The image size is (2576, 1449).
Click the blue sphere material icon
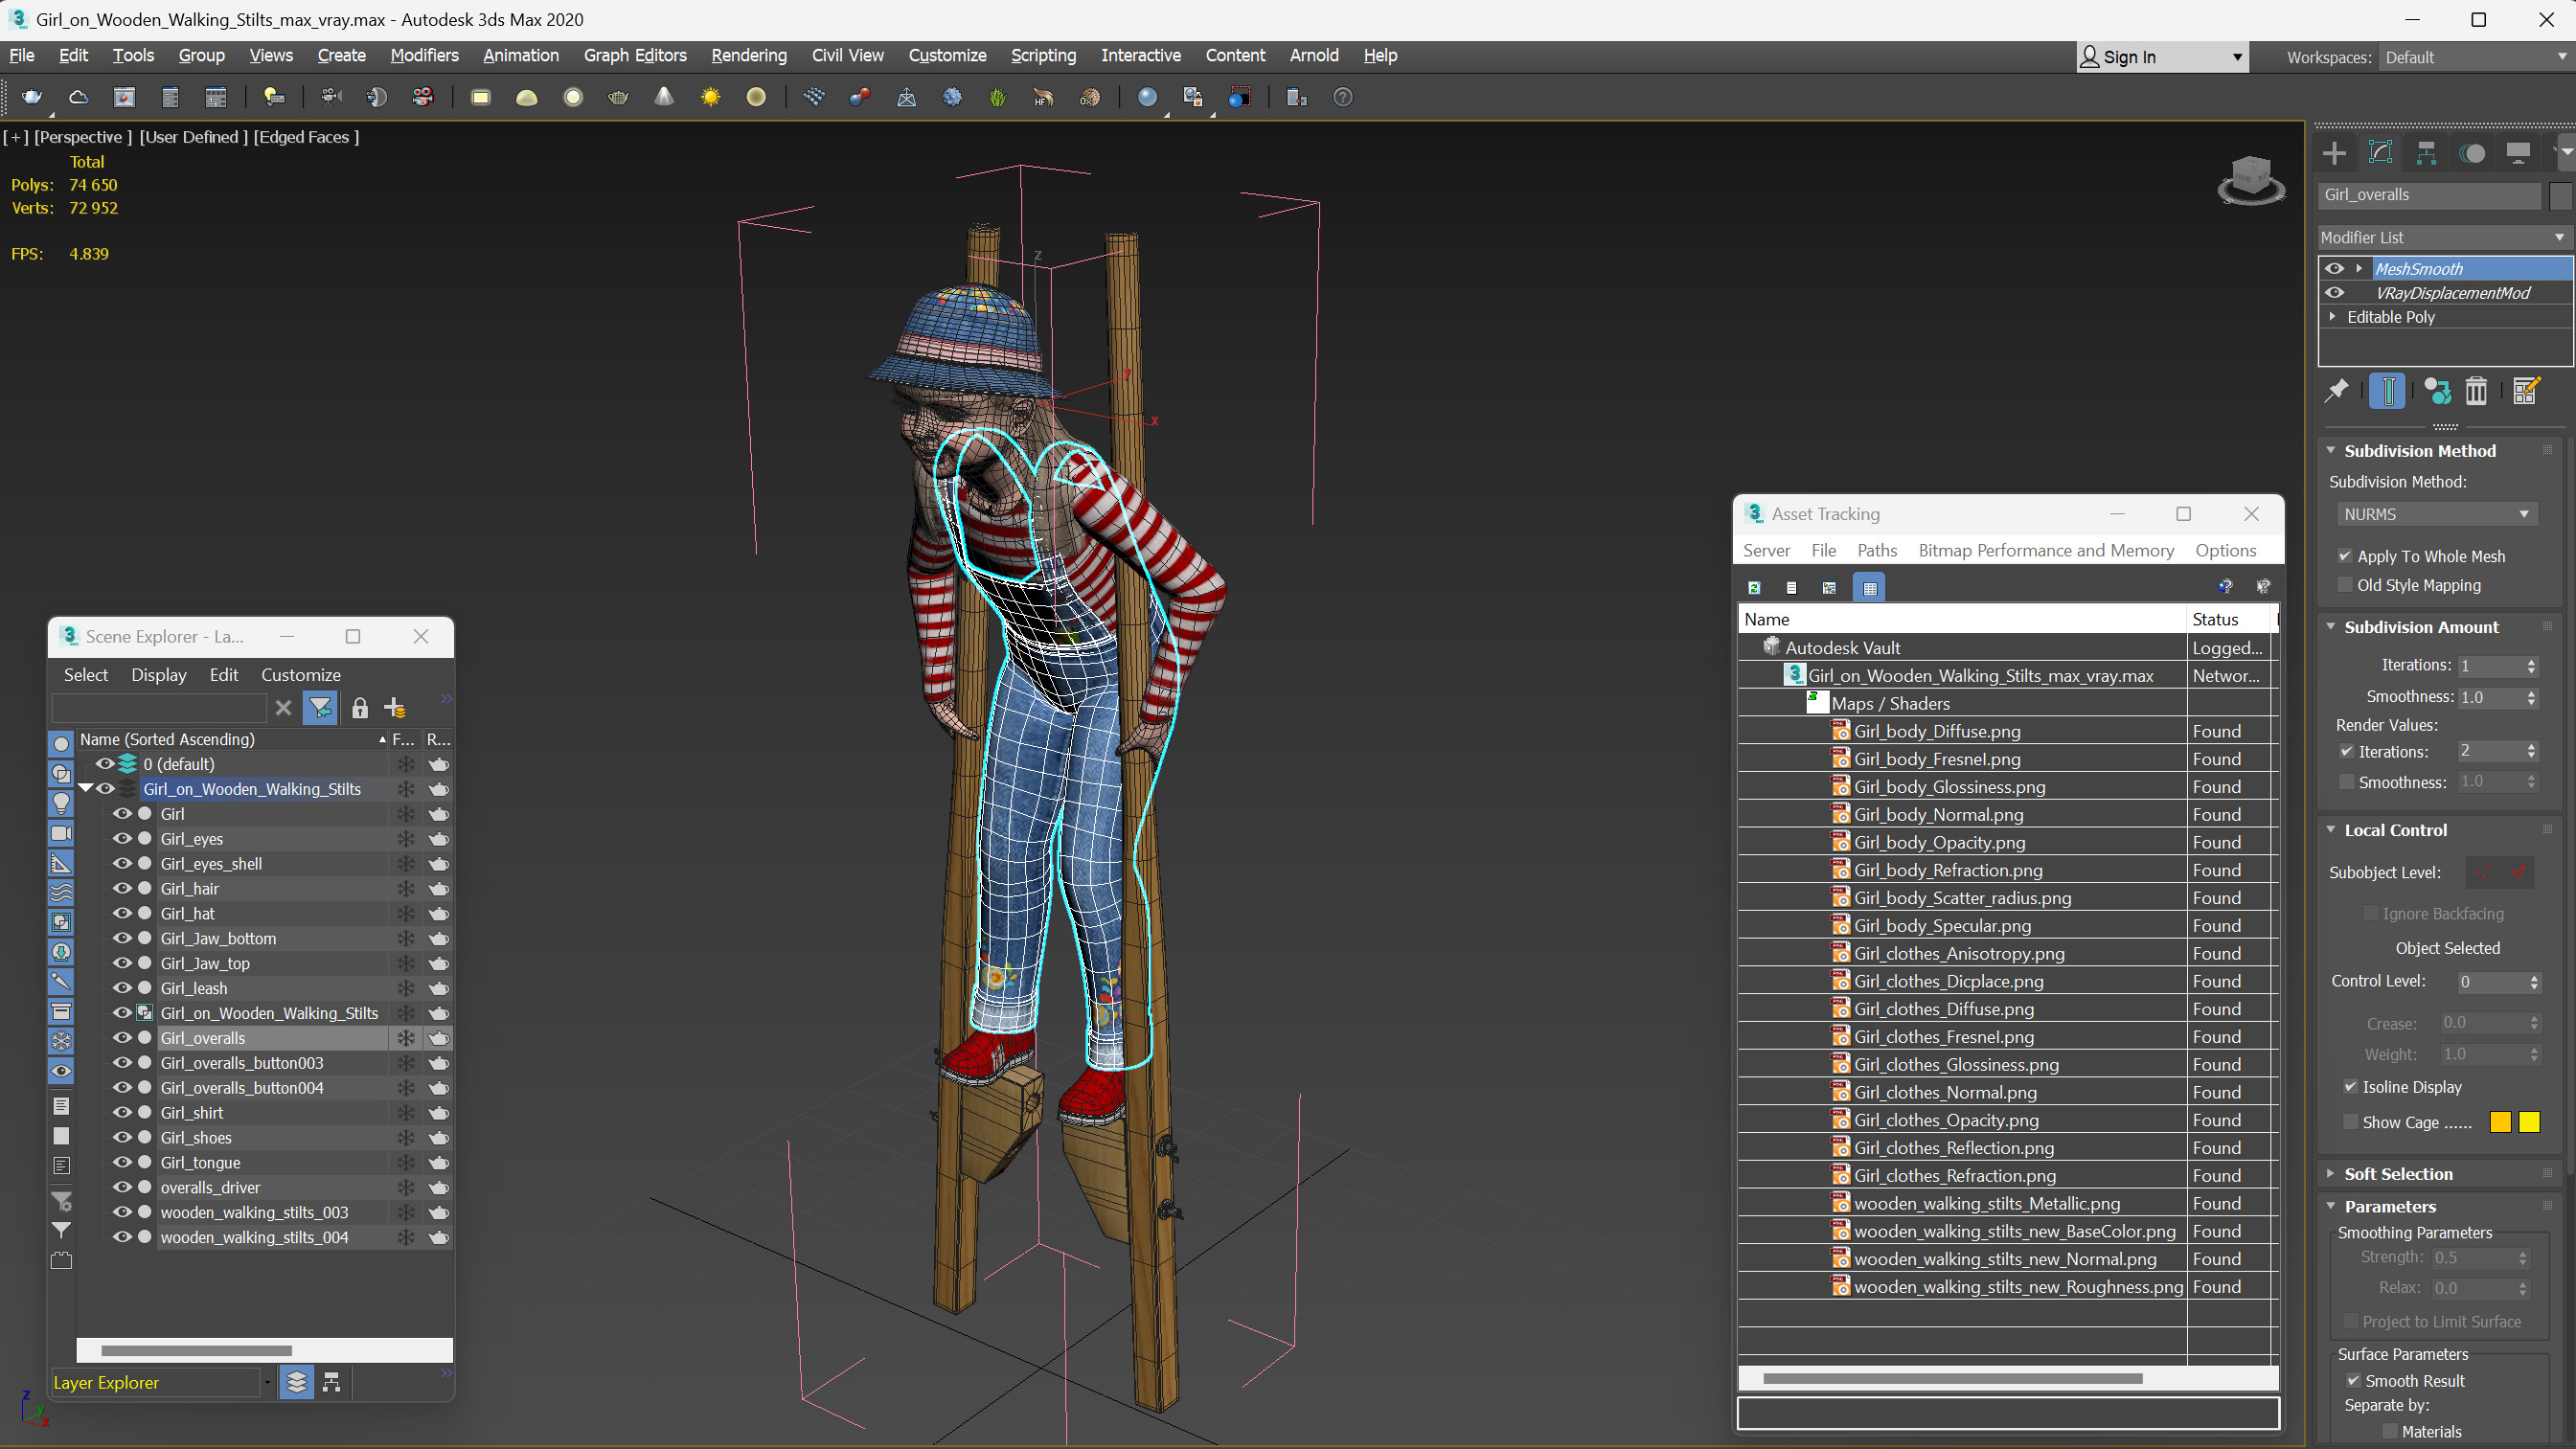click(x=1147, y=97)
